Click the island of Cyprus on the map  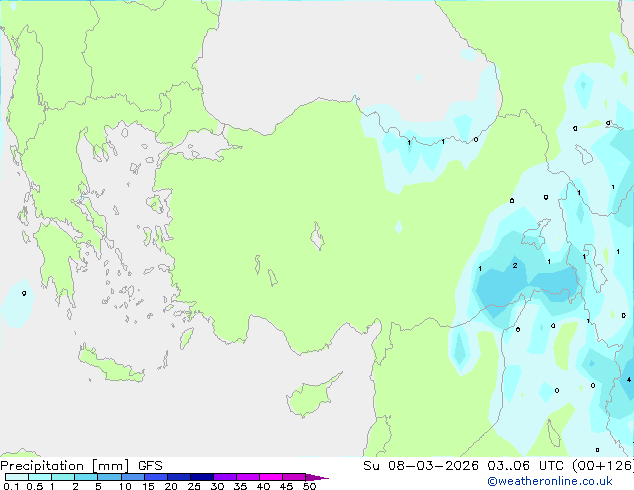click(x=313, y=395)
